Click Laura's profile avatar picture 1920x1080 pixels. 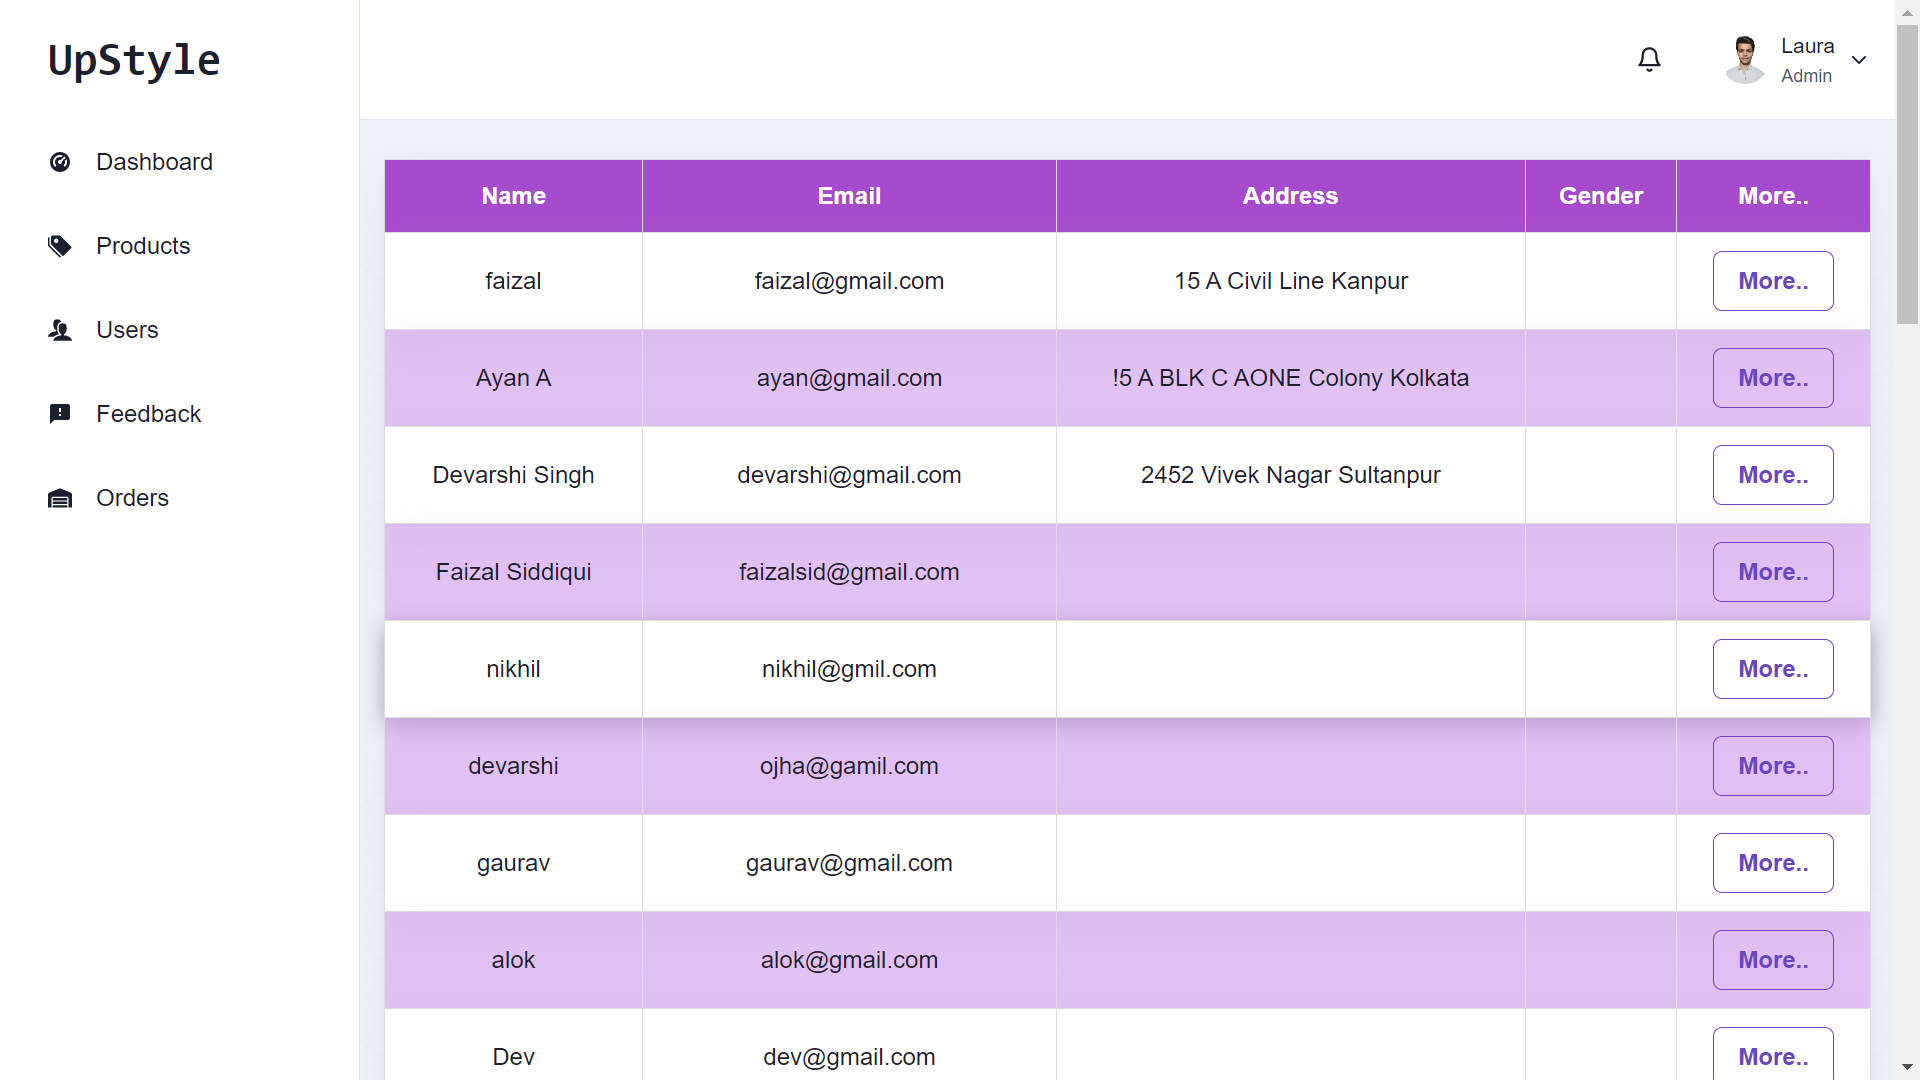point(1744,59)
